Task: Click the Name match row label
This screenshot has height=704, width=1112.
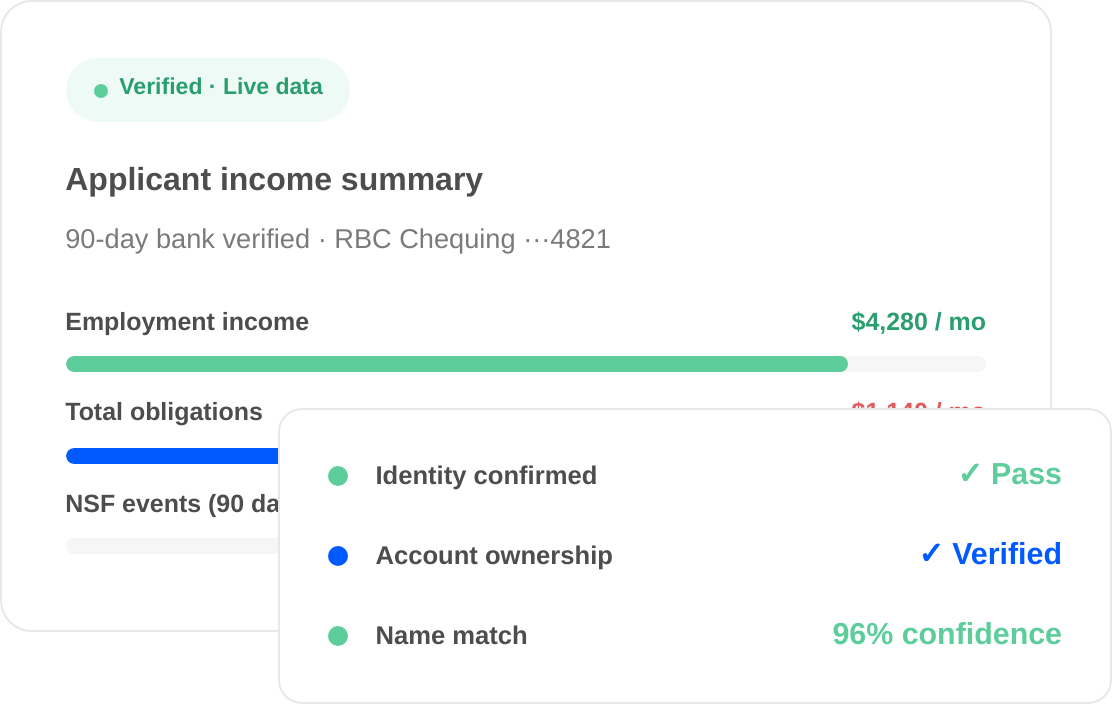Action: click(x=451, y=636)
